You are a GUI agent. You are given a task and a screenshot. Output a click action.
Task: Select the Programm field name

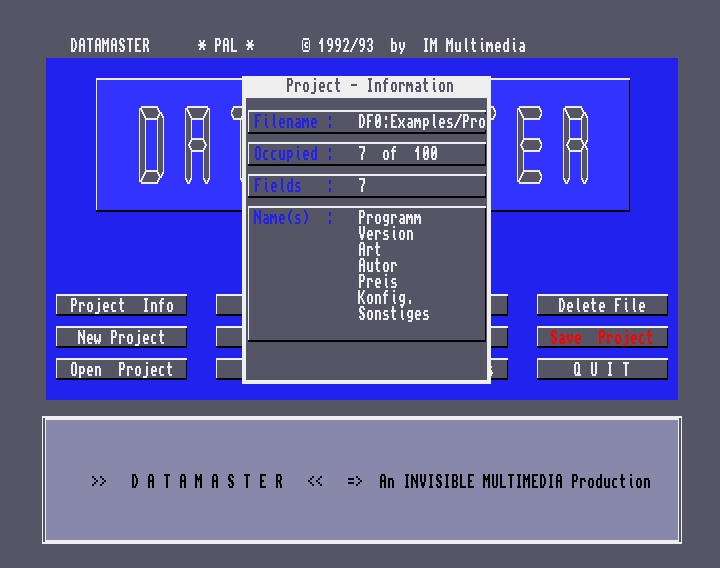[389, 218]
